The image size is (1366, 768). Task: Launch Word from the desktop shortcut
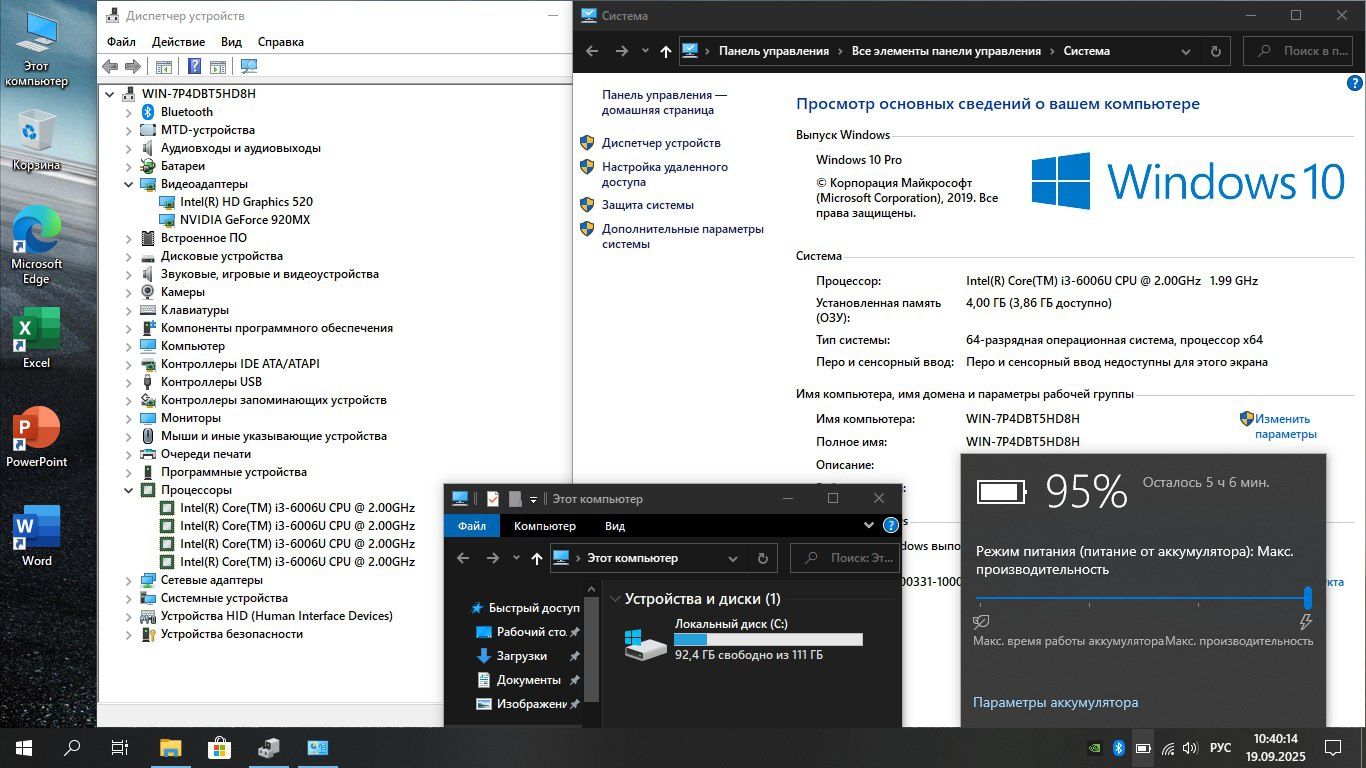click(x=36, y=536)
